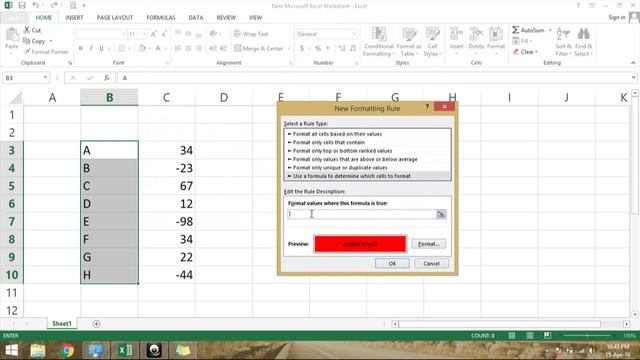Apply Percent Style format
640x360 pixels.
click(318, 48)
